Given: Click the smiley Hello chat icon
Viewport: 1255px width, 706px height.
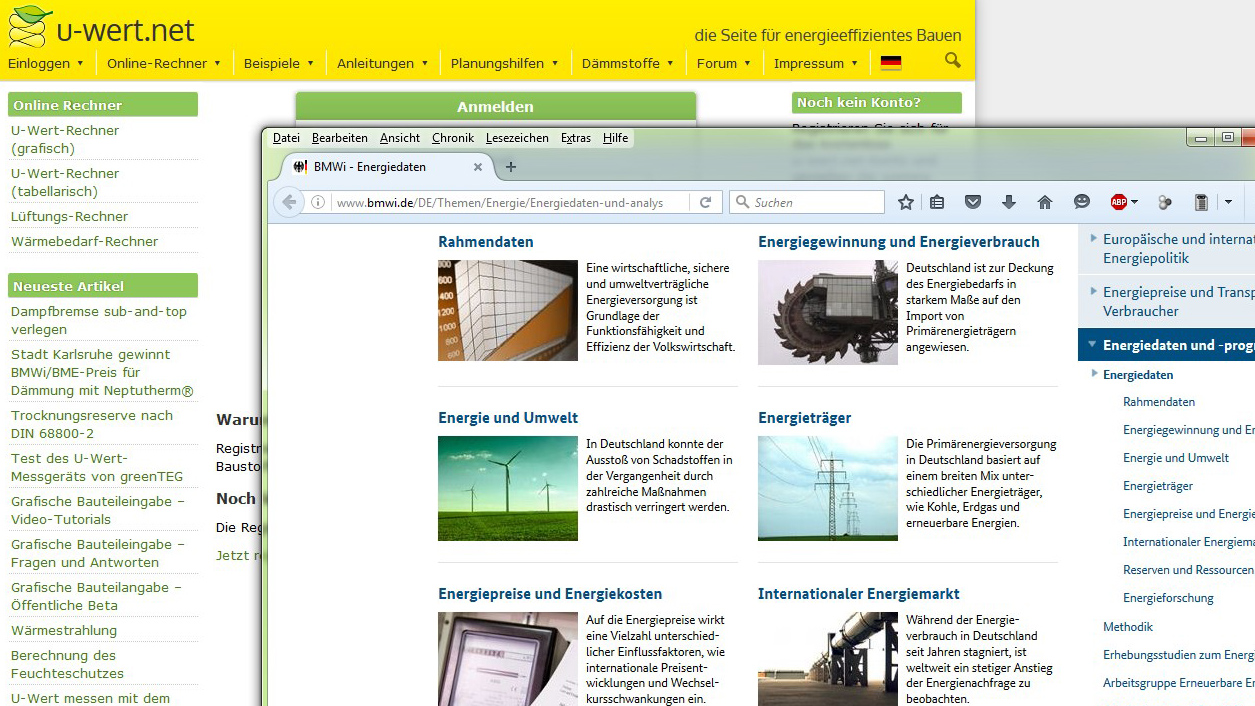Looking at the screenshot, I should click(x=1081, y=202).
